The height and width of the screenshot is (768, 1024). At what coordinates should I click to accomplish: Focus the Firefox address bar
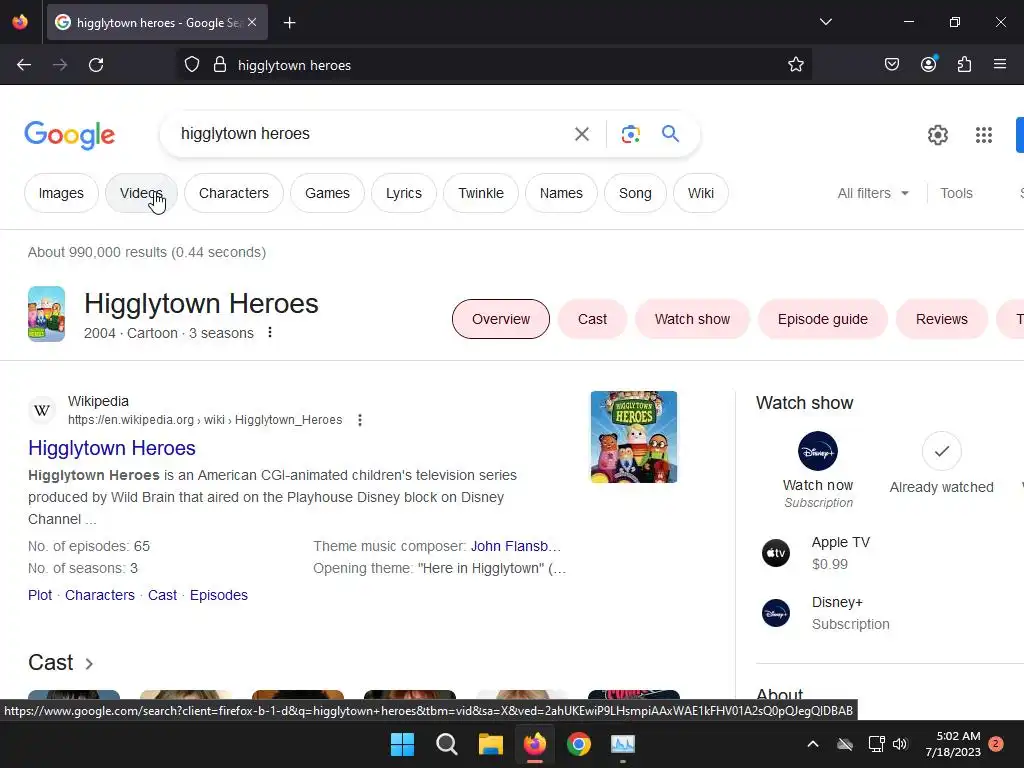(503, 65)
